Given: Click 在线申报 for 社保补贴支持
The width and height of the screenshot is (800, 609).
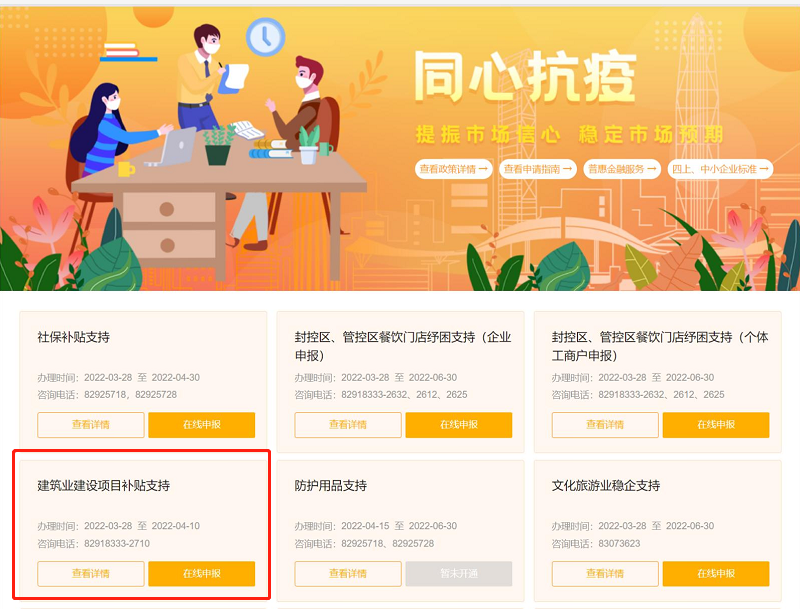Looking at the screenshot, I should pyautogui.click(x=202, y=425).
